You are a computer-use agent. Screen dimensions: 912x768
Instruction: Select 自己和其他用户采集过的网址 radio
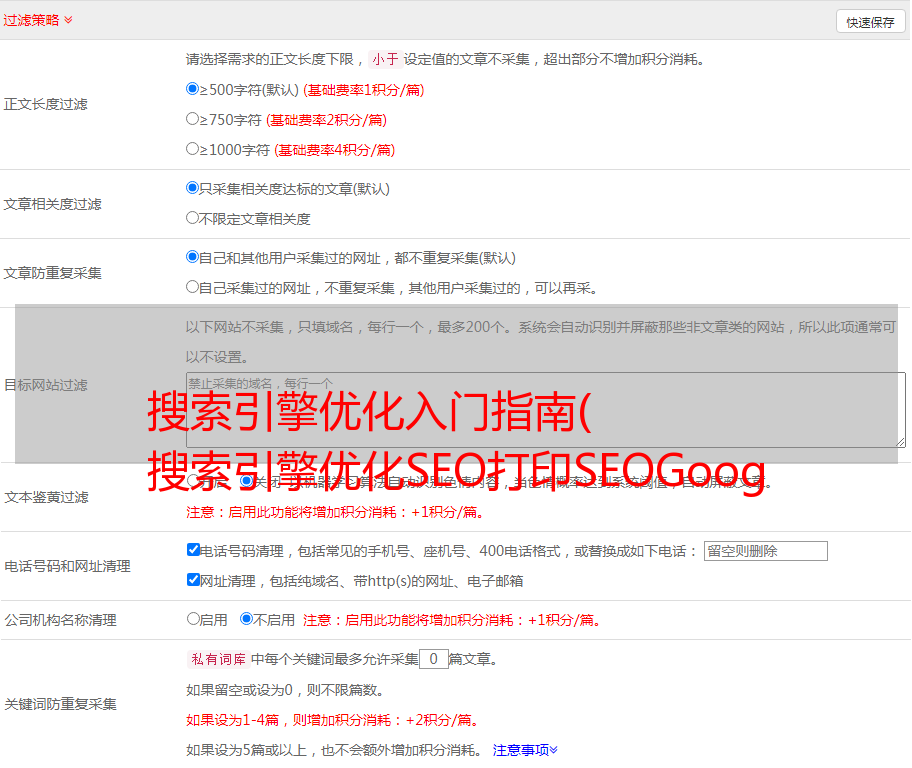pos(193,257)
